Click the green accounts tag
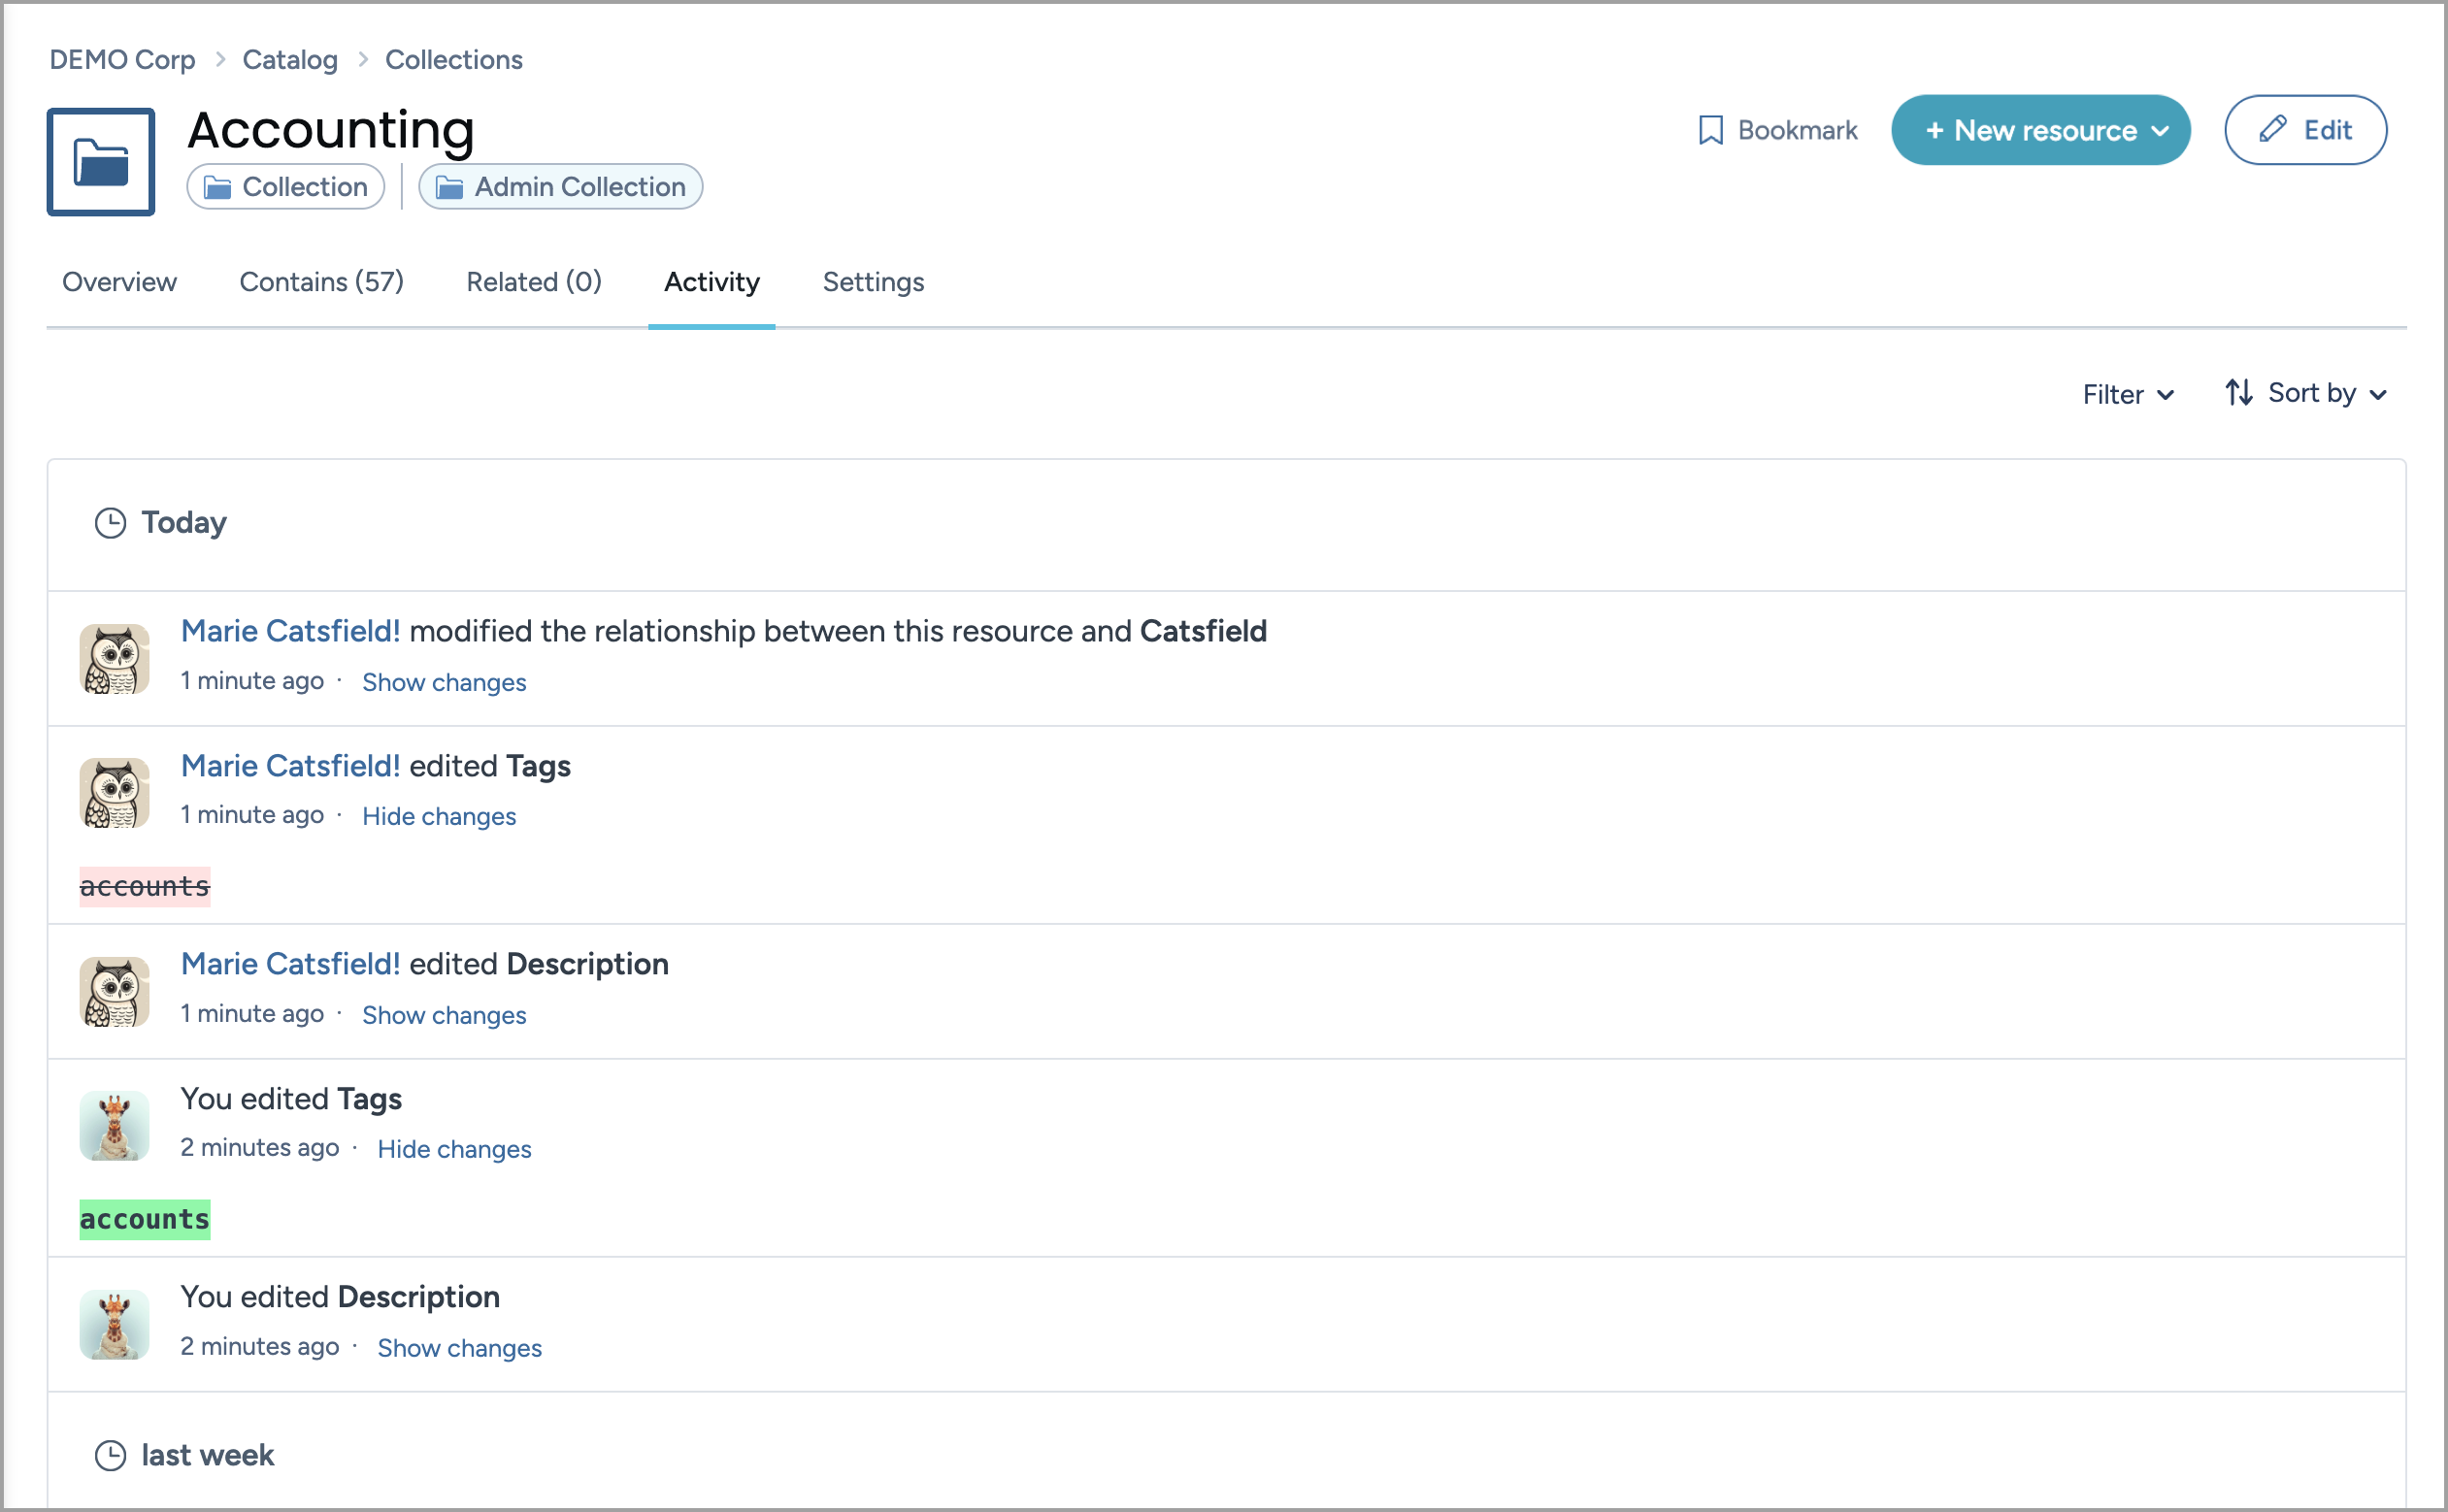Image resolution: width=2448 pixels, height=1512 pixels. (144, 1218)
